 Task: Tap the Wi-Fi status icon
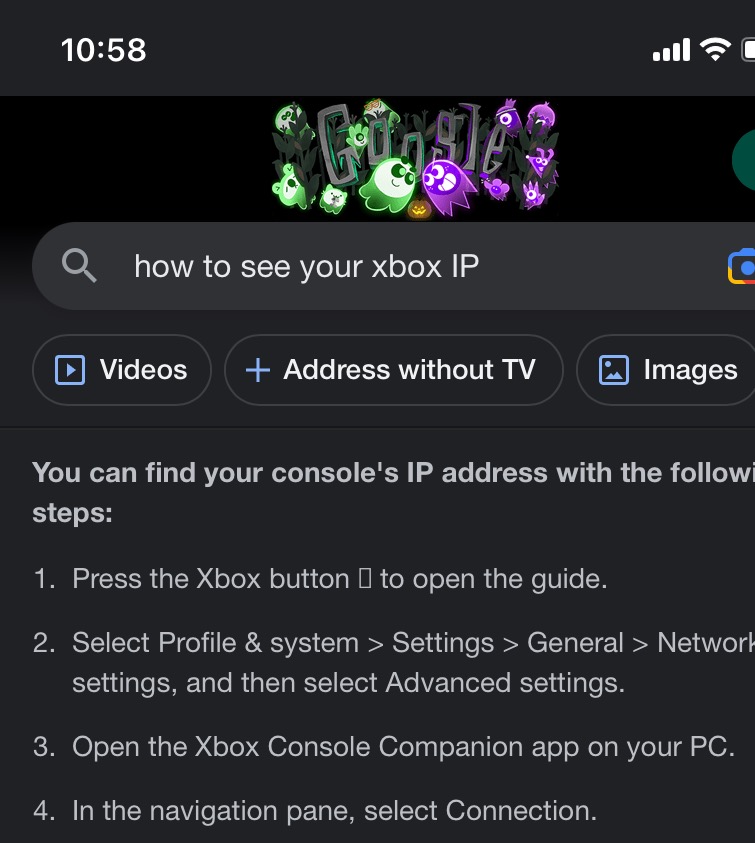point(715,49)
